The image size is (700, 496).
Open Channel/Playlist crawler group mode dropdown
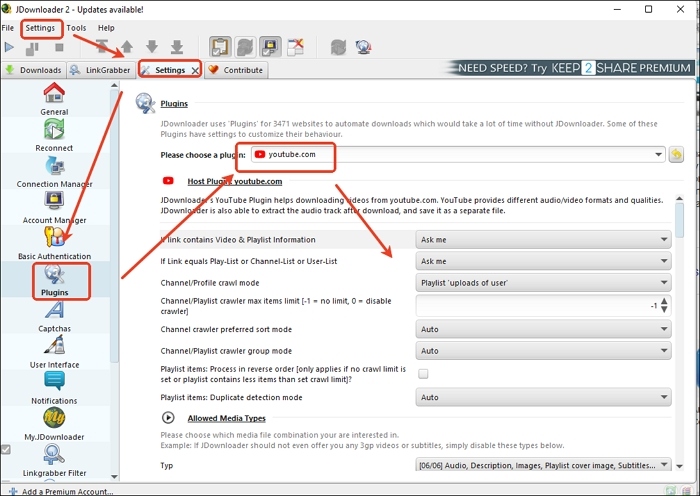[543, 351]
